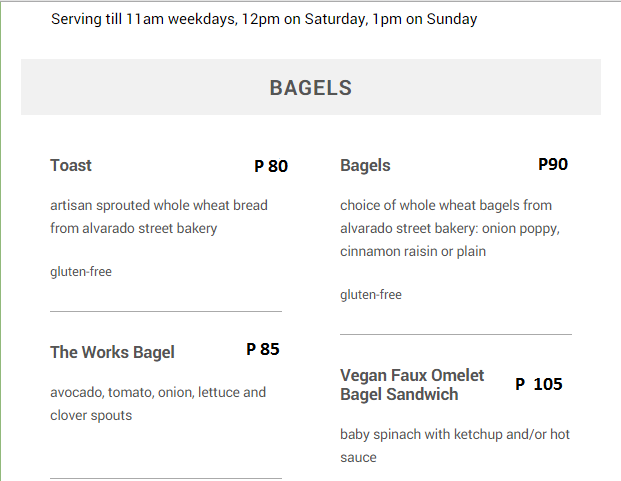
Task: Click the clover spouts text
Action: point(91,415)
